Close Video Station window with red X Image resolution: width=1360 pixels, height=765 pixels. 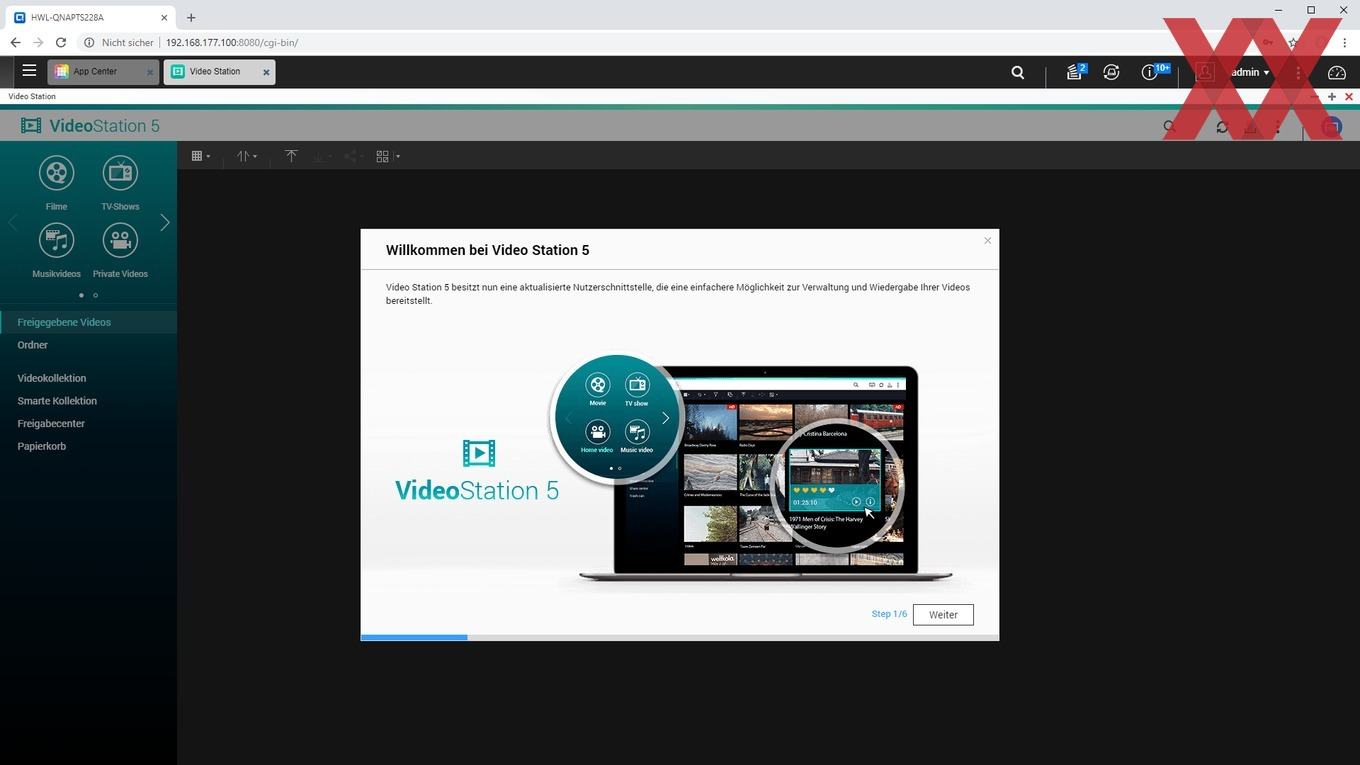(x=1349, y=97)
